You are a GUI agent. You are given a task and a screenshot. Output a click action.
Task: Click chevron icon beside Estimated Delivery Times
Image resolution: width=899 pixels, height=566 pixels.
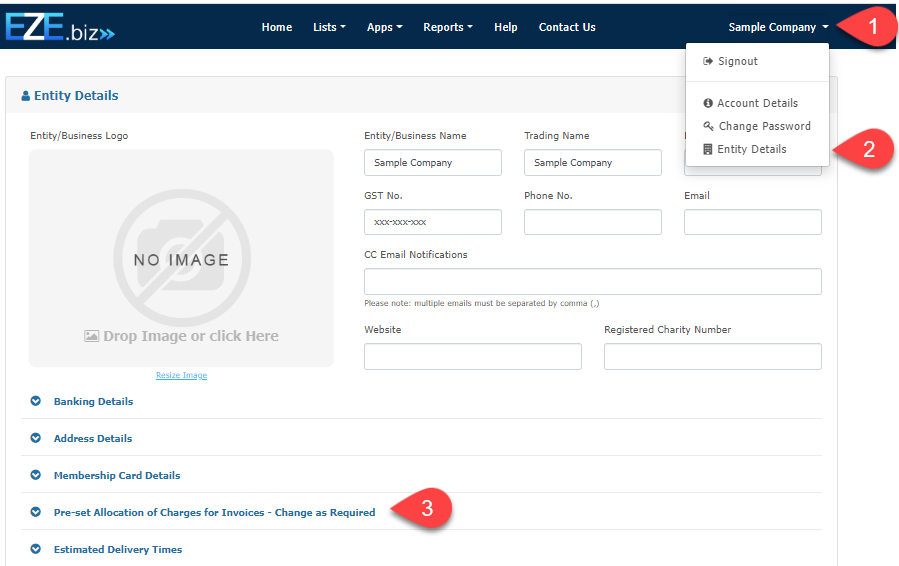pos(36,549)
